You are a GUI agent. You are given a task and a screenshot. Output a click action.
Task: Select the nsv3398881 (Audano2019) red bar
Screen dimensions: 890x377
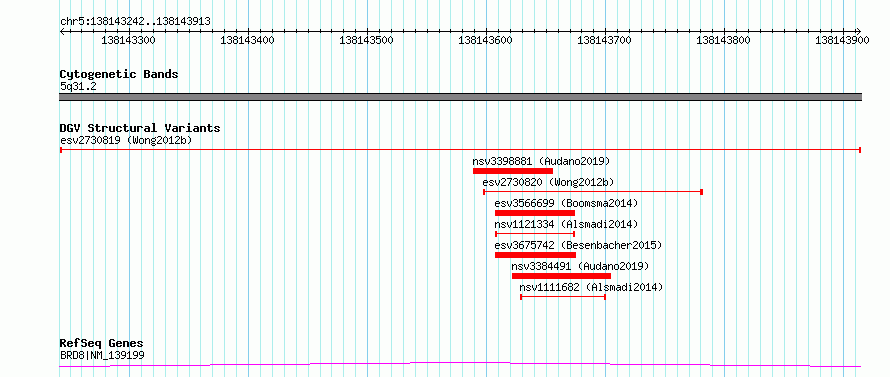513,171
